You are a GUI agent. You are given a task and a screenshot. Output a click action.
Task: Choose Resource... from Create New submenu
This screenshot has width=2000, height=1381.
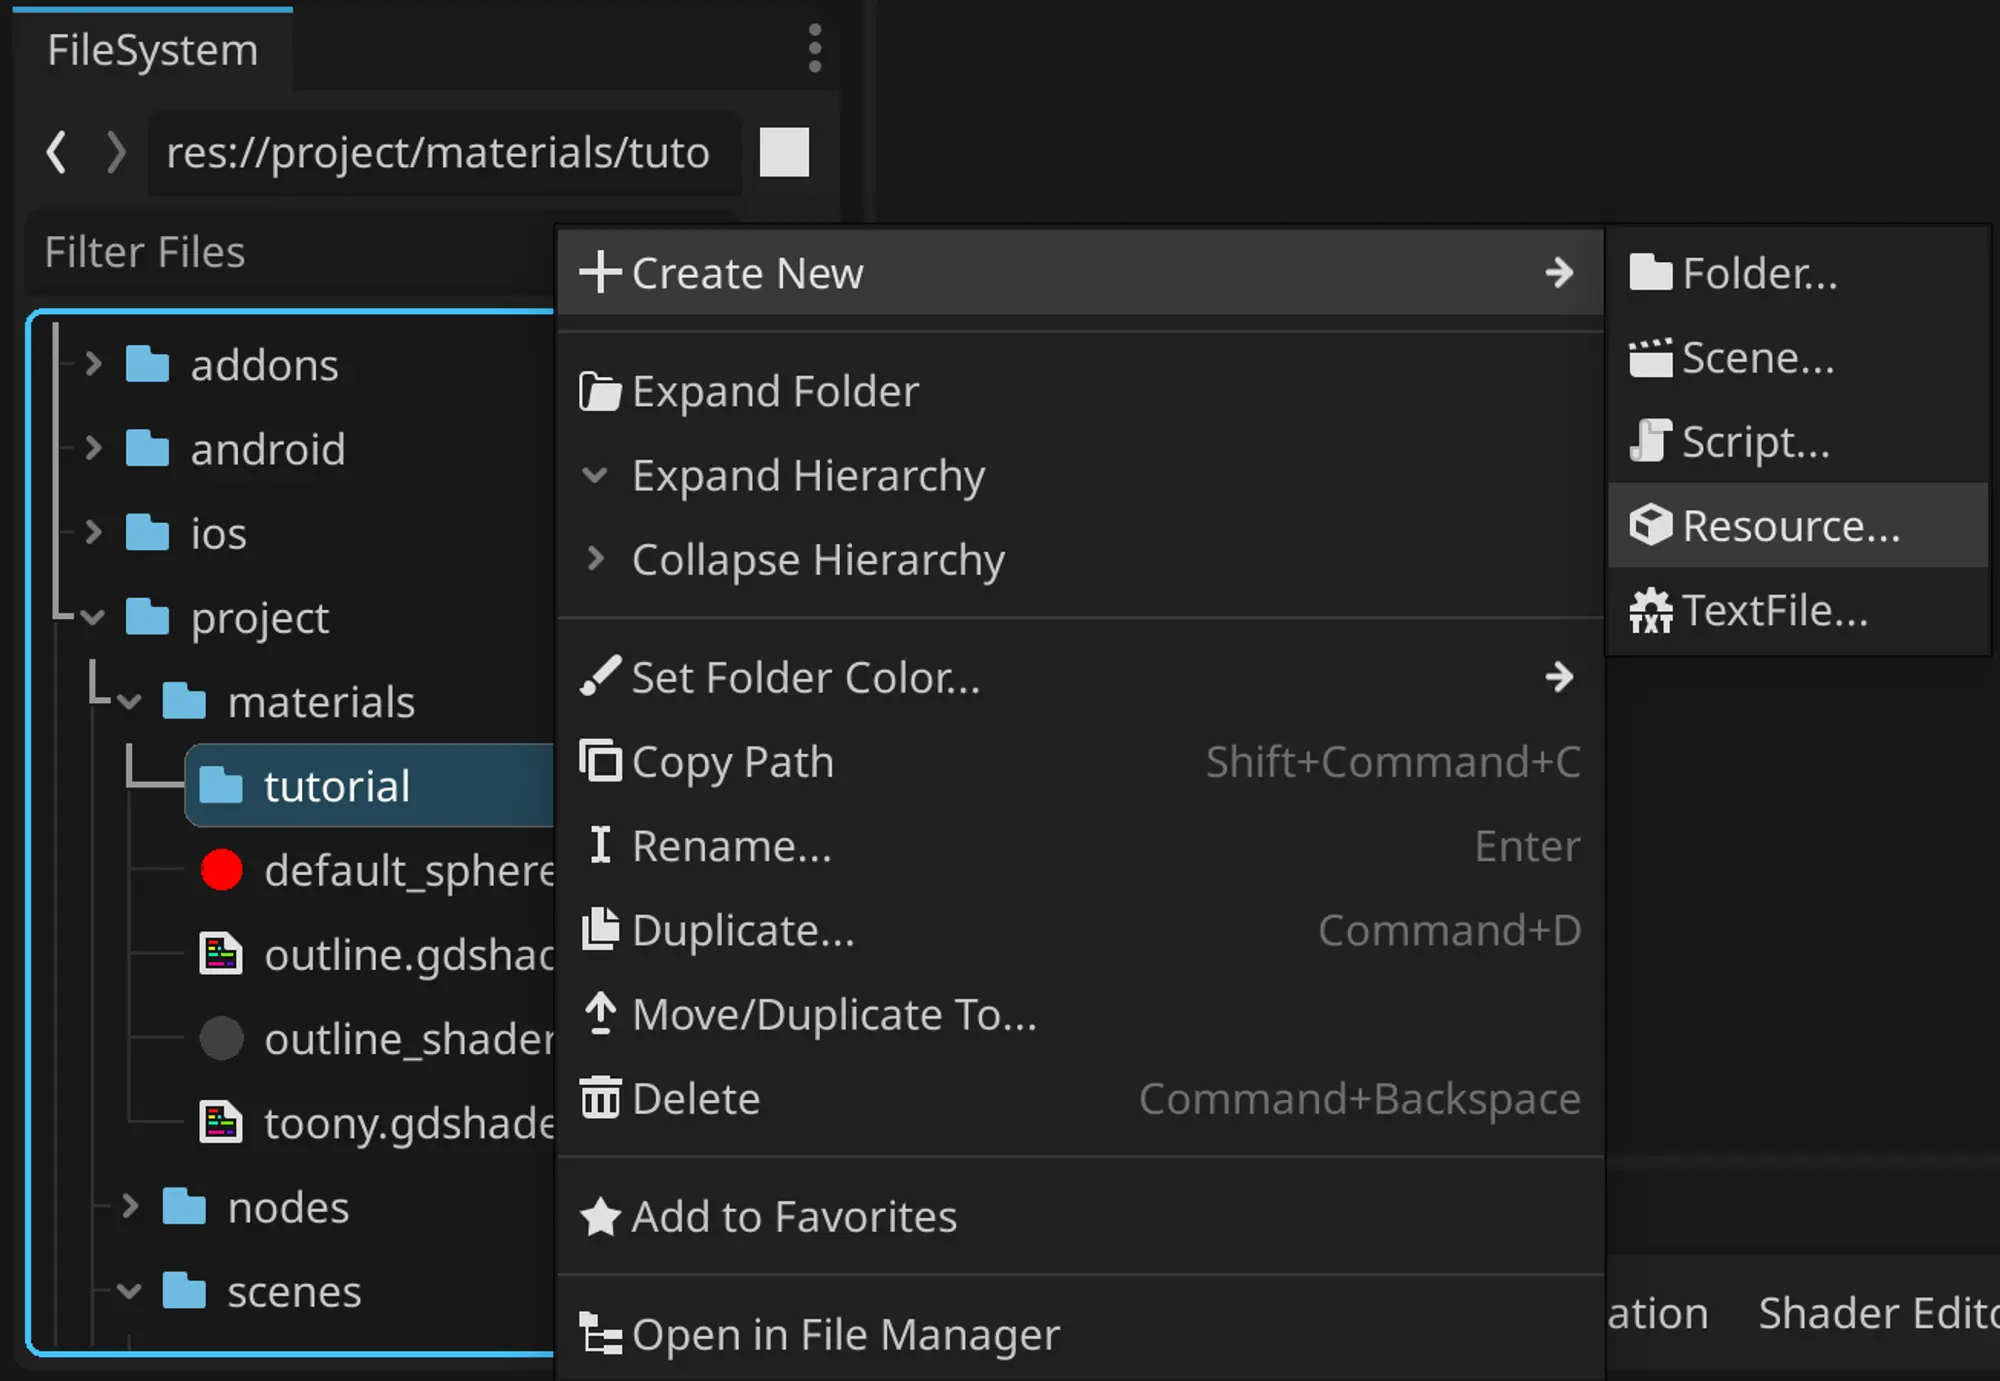(x=1790, y=526)
